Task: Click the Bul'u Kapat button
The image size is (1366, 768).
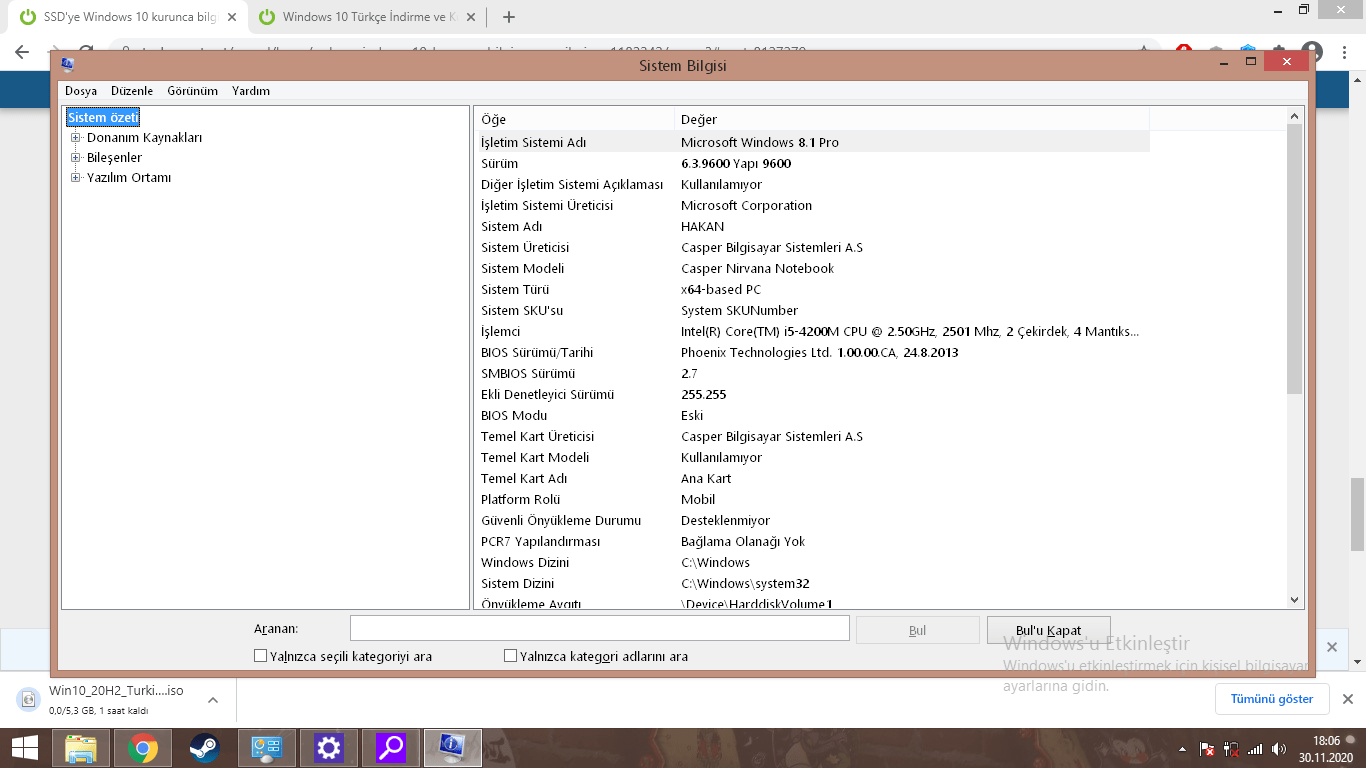Action: (1048, 630)
